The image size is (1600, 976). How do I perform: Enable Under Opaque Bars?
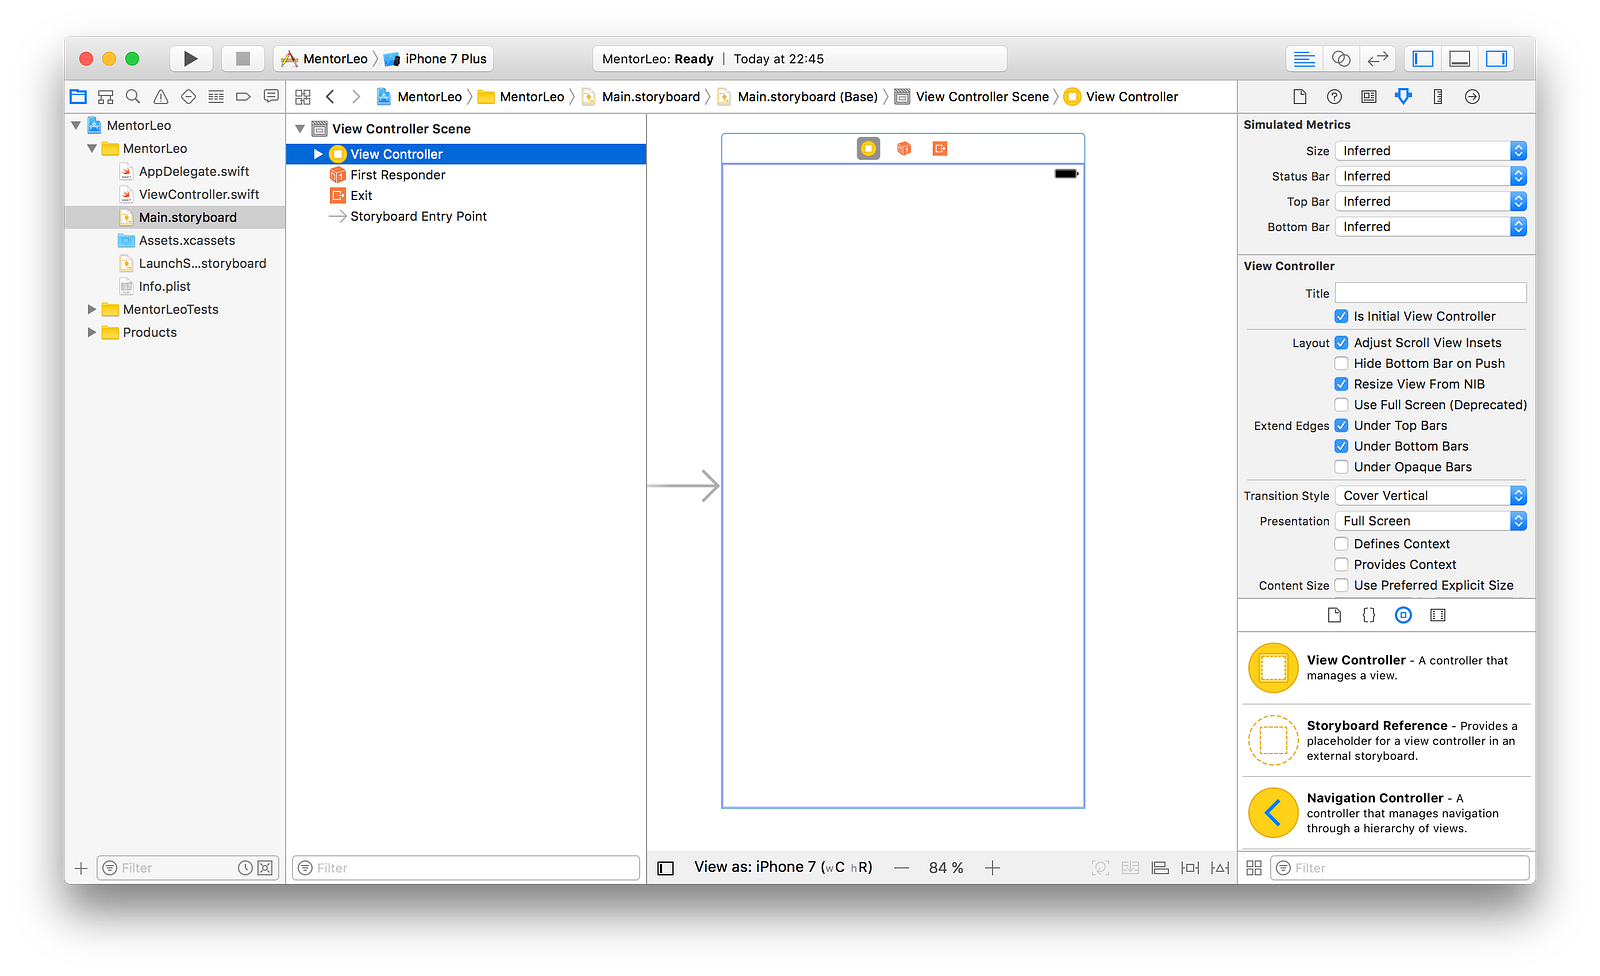point(1342,467)
